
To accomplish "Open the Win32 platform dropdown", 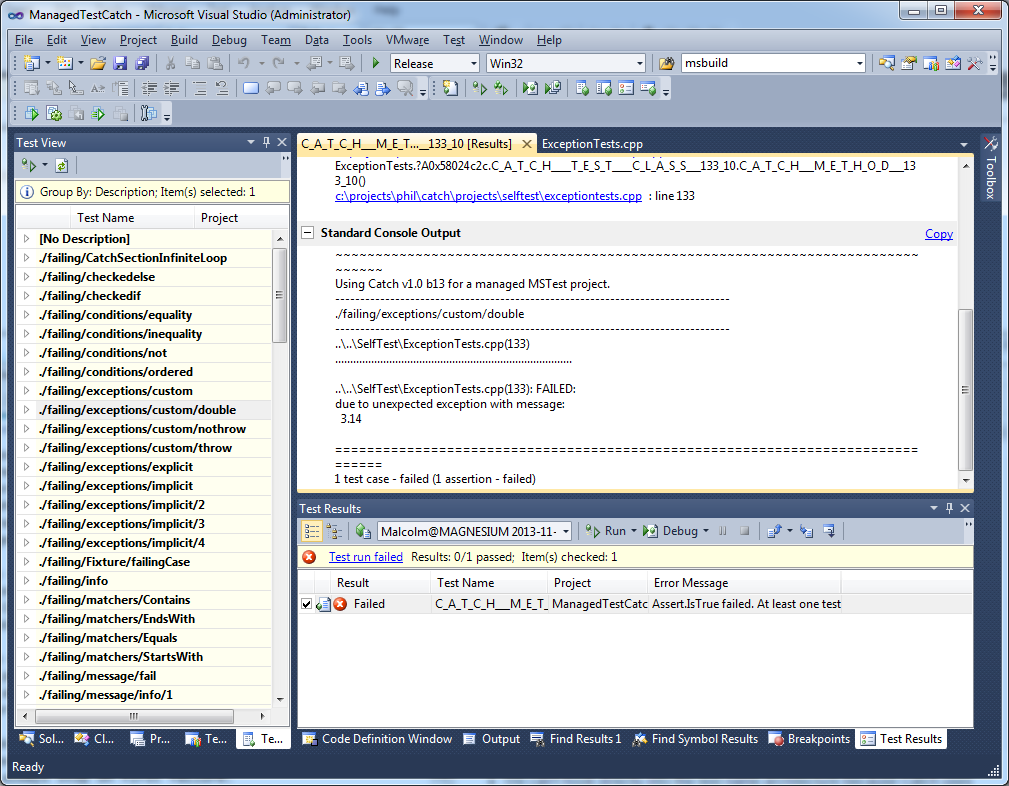I will (x=640, y=63).
